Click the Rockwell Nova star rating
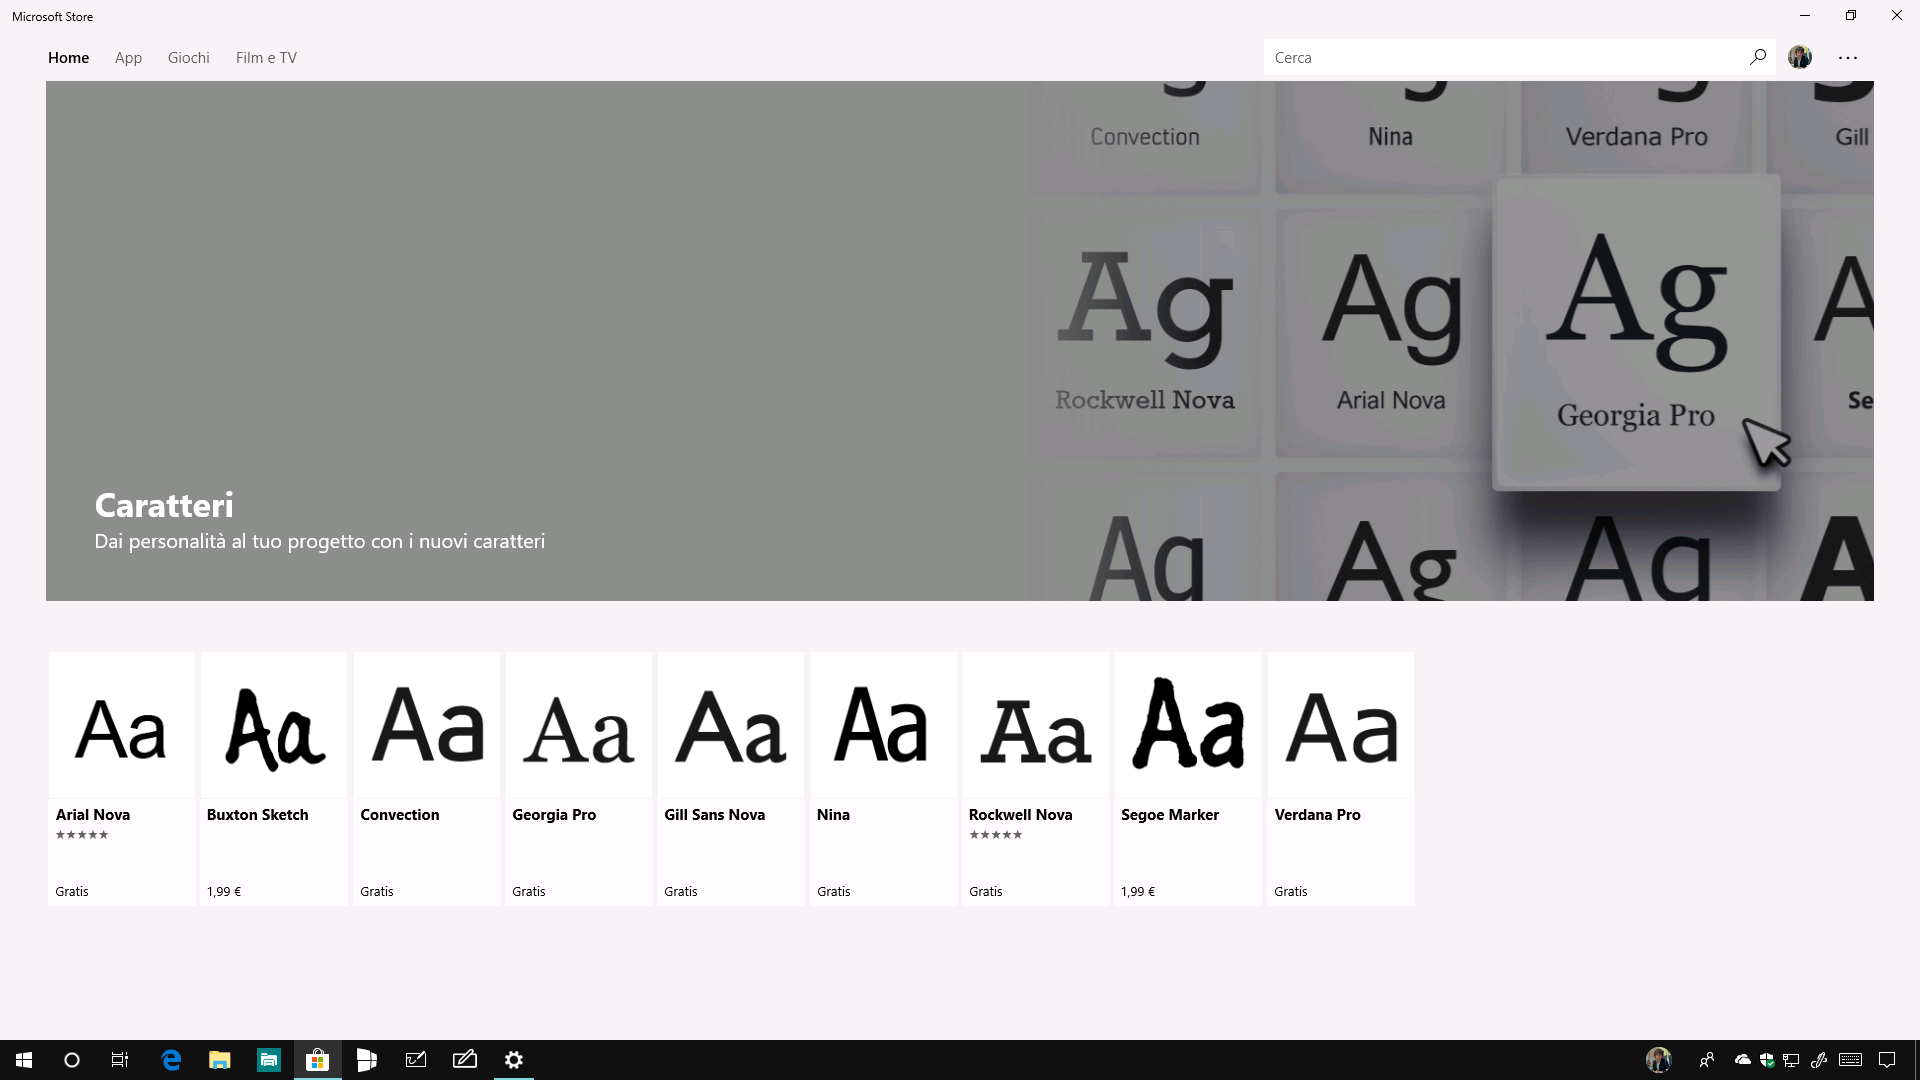The image size is (1920, 1080). 995,835
